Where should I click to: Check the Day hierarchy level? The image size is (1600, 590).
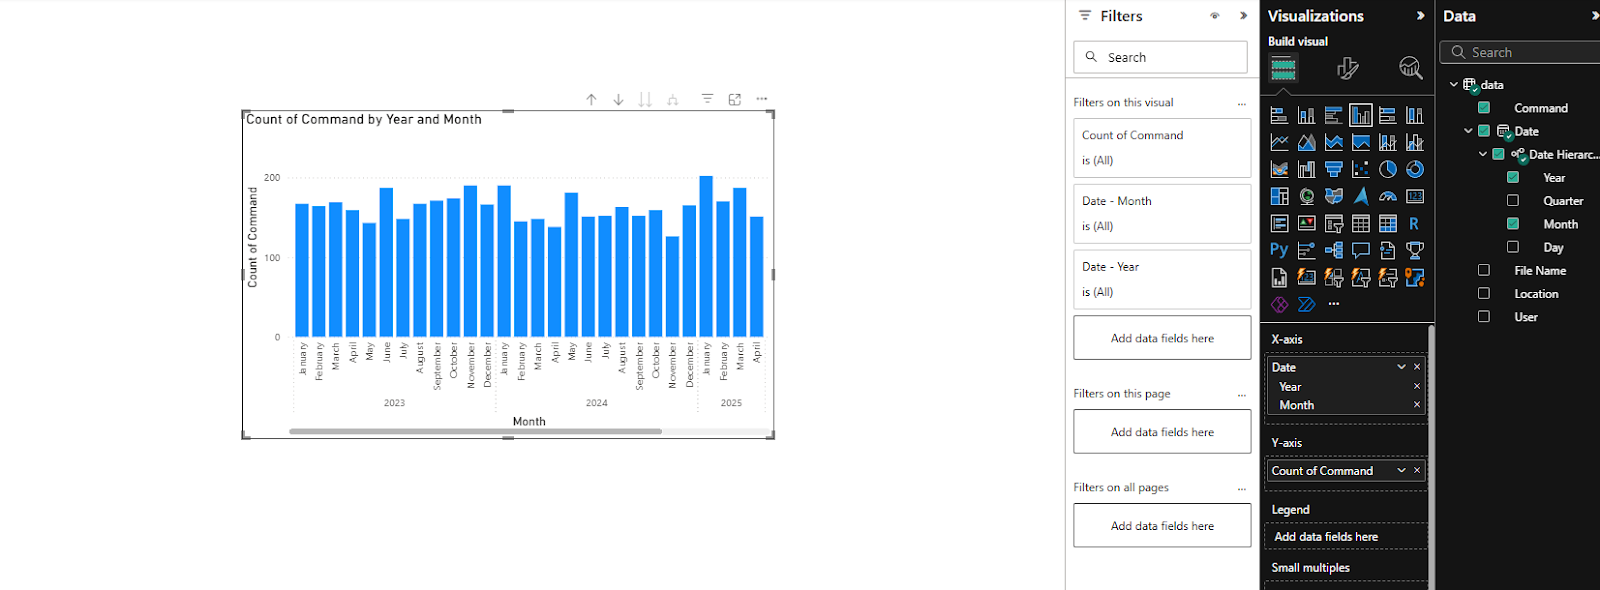tap(1513, 246)
